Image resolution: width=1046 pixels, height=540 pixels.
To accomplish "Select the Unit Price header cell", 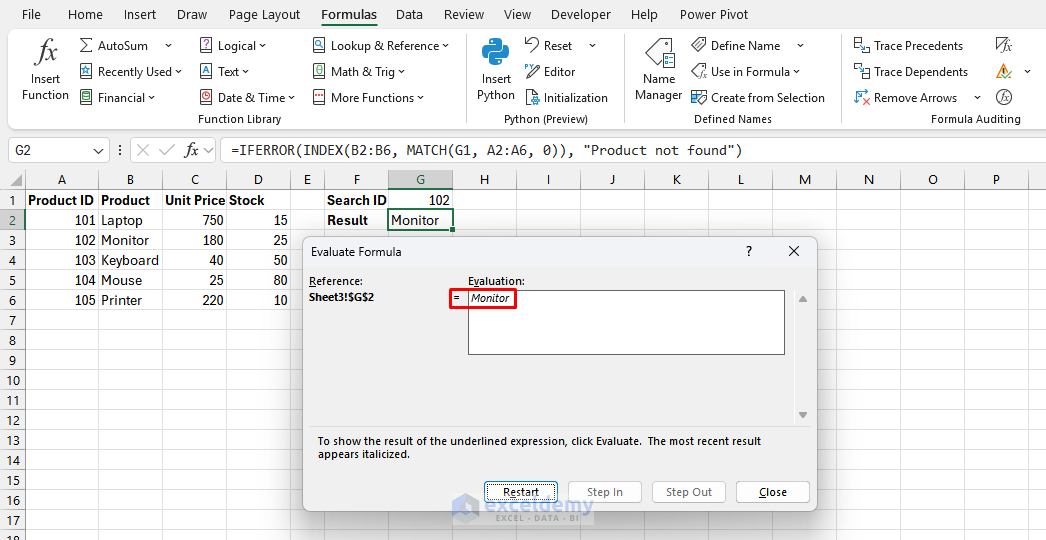I will [x=195, y=200].
